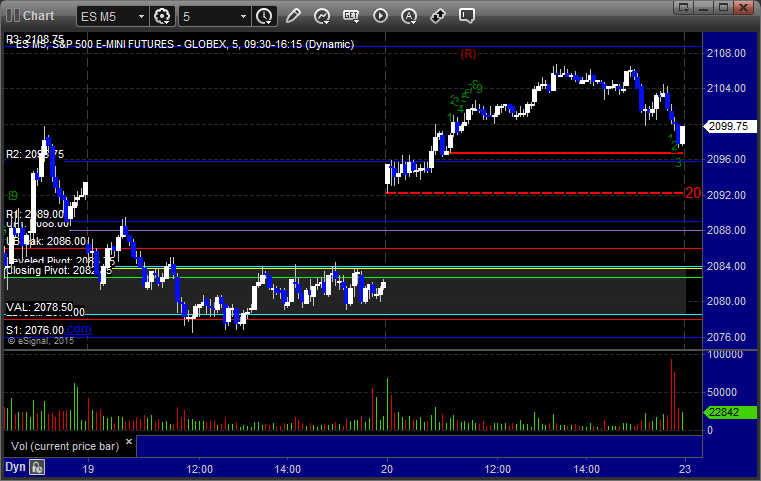Image resolution: width=761 pixels, height=481 pixels.
Task: Click the eSignal, 2015 copyright text
Action: tap(41, 341)
